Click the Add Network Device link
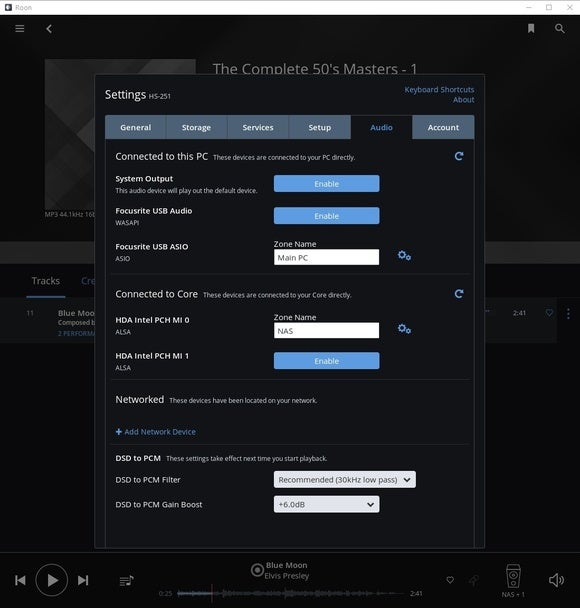 tap(155, 432)
